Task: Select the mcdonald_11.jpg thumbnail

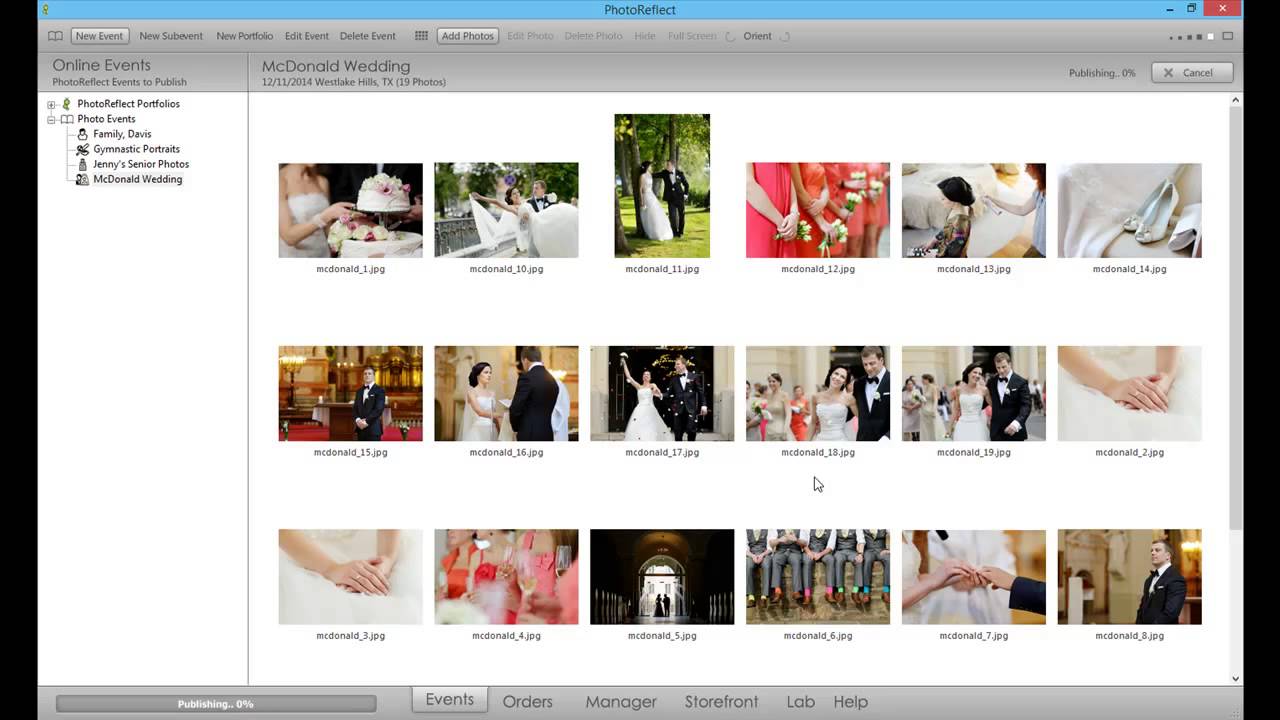Action: 662,186
